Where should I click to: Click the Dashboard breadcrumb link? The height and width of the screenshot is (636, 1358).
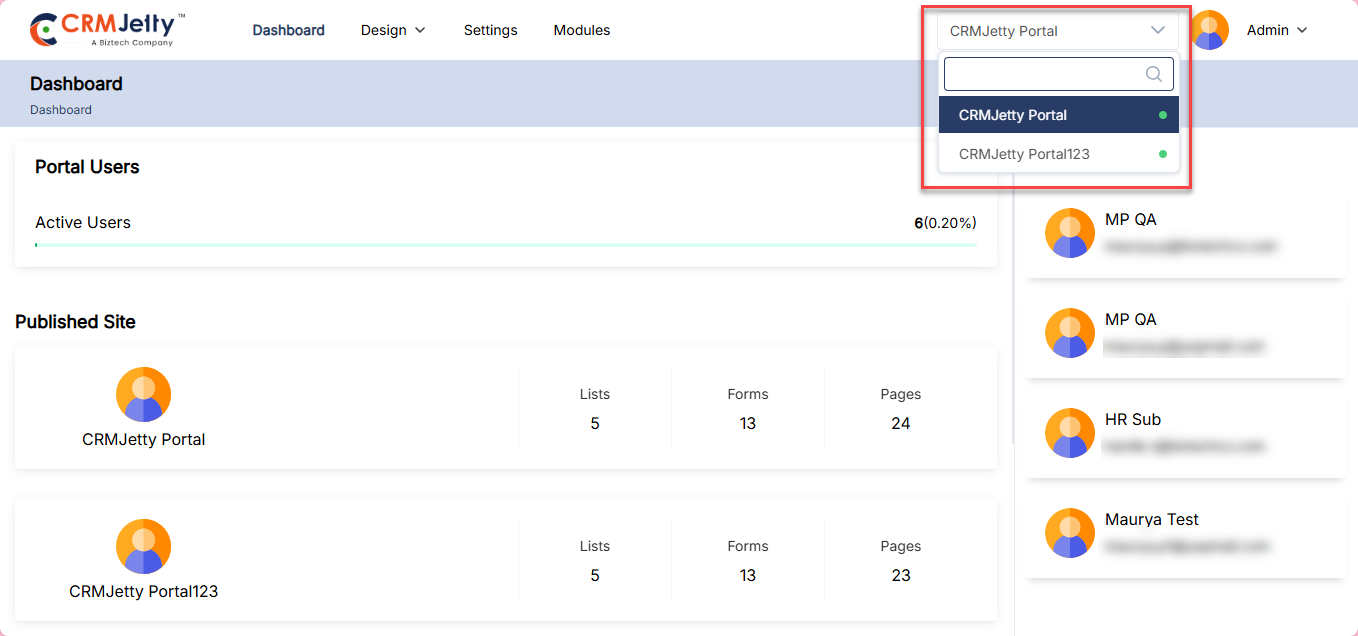click(x=61, y=110)
